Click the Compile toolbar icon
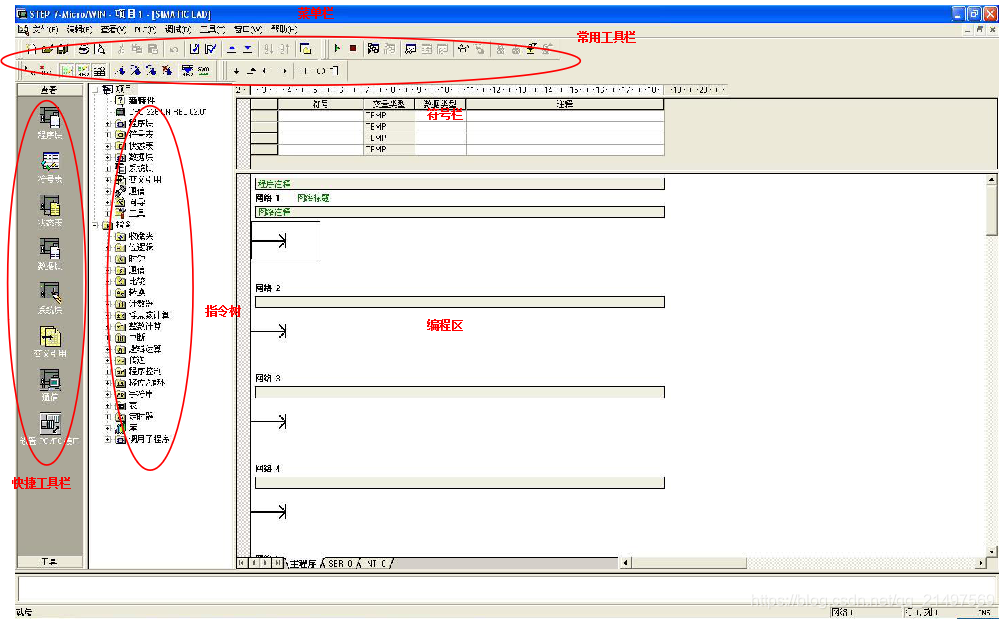The image size is (1004, 619). (195, 49)
